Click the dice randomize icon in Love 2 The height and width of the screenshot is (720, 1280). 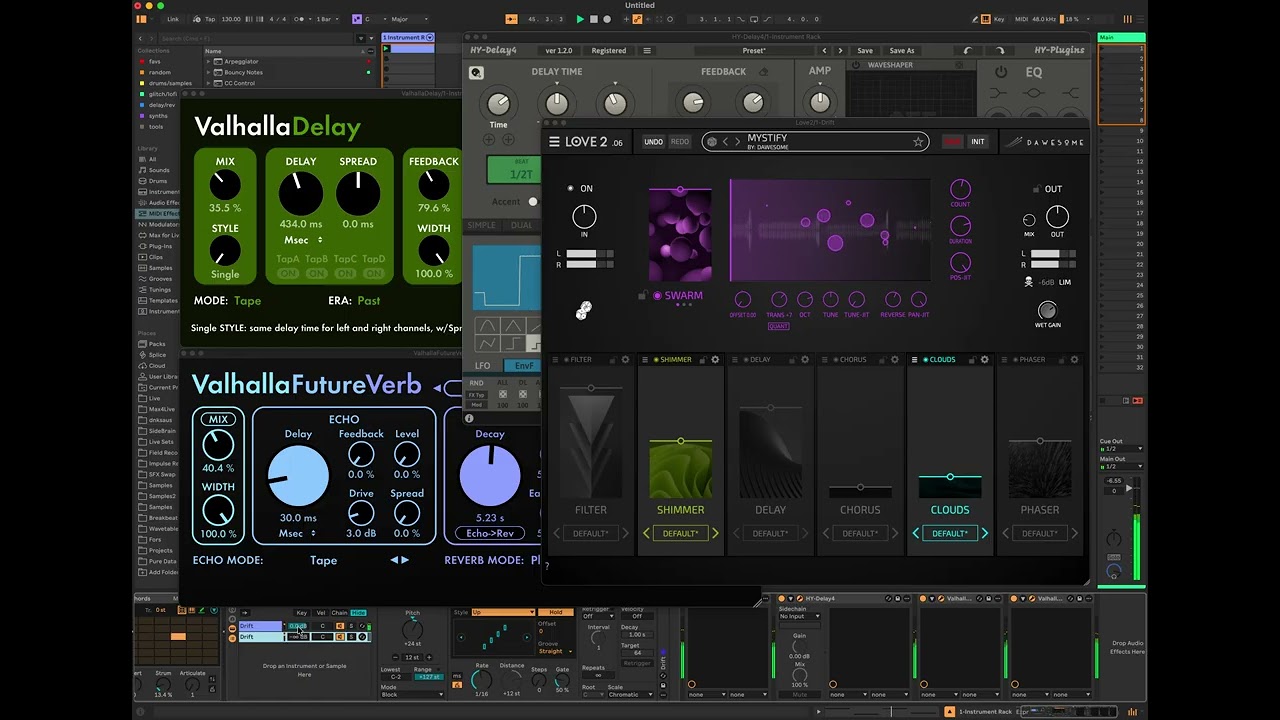pos(584,311)
